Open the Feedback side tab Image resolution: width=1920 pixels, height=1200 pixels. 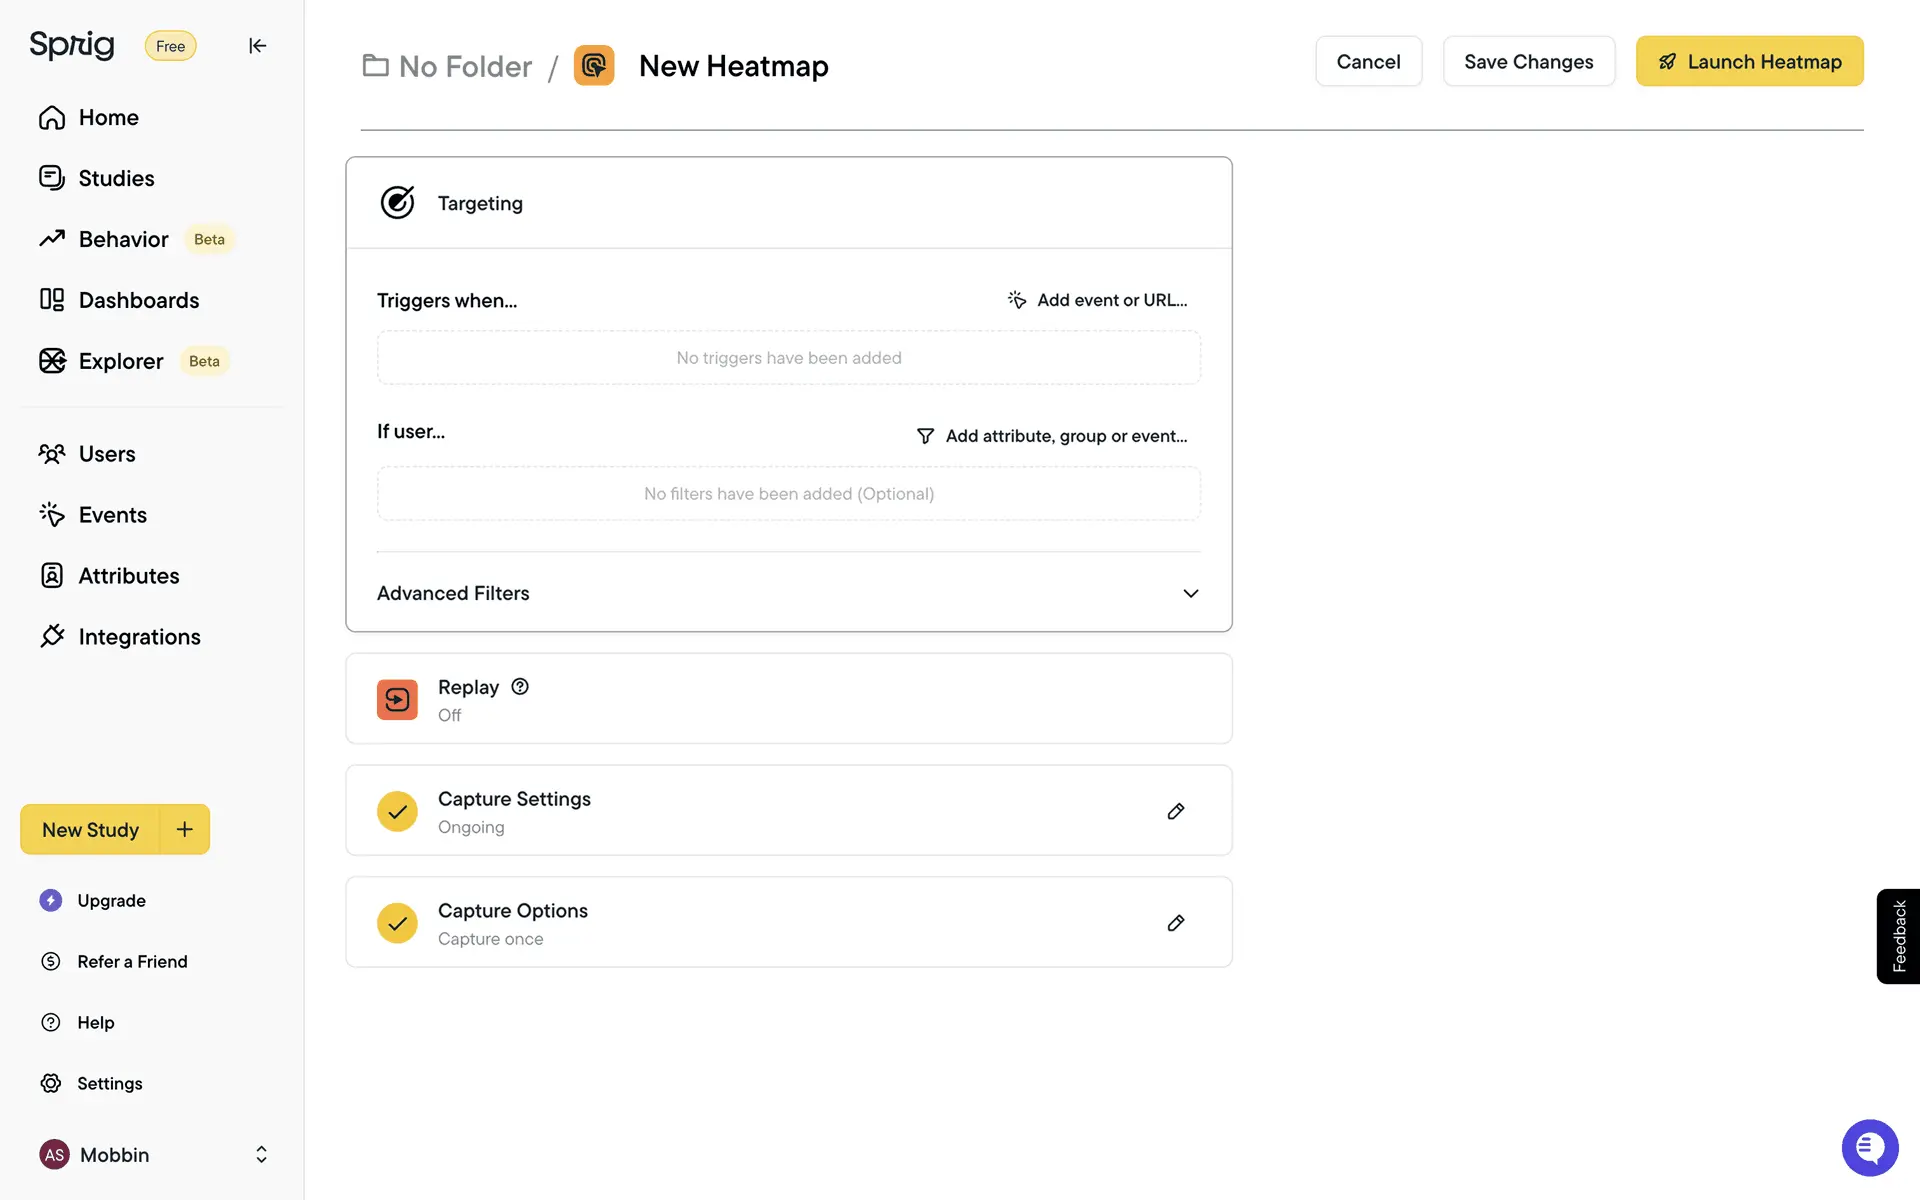(x=1898, y=936)
